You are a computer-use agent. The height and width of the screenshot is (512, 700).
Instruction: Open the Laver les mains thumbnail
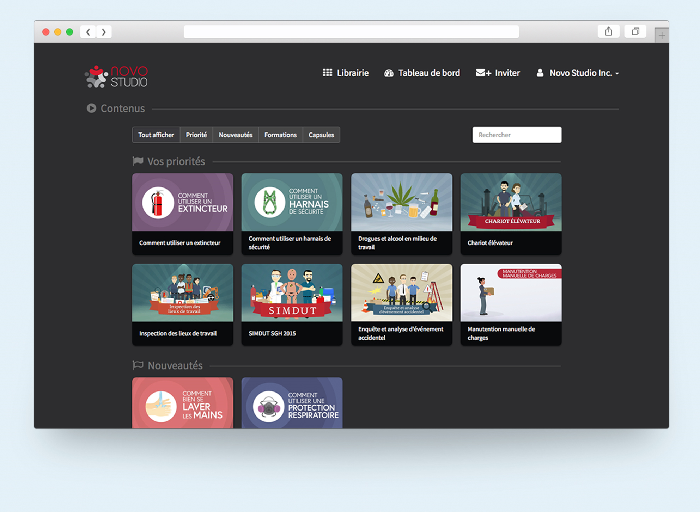183,403
